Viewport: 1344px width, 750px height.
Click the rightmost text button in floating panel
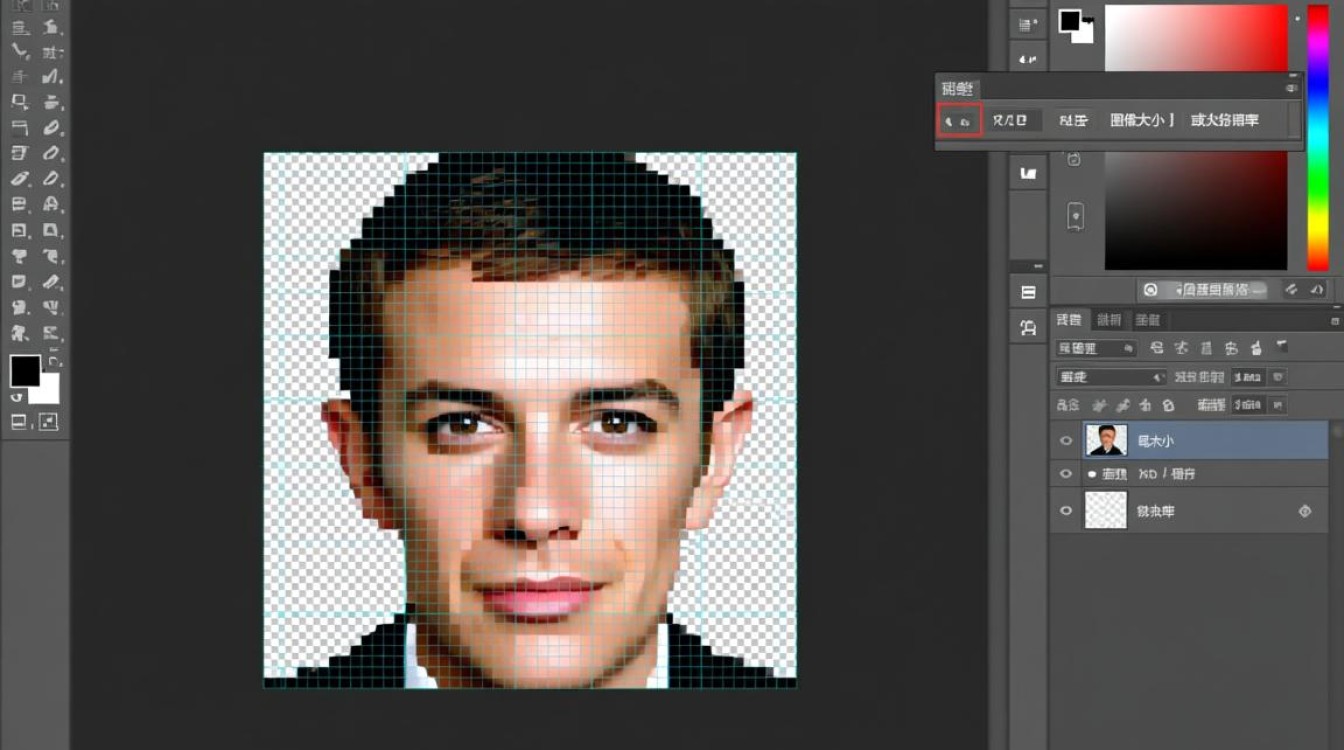click(1224, 120)
